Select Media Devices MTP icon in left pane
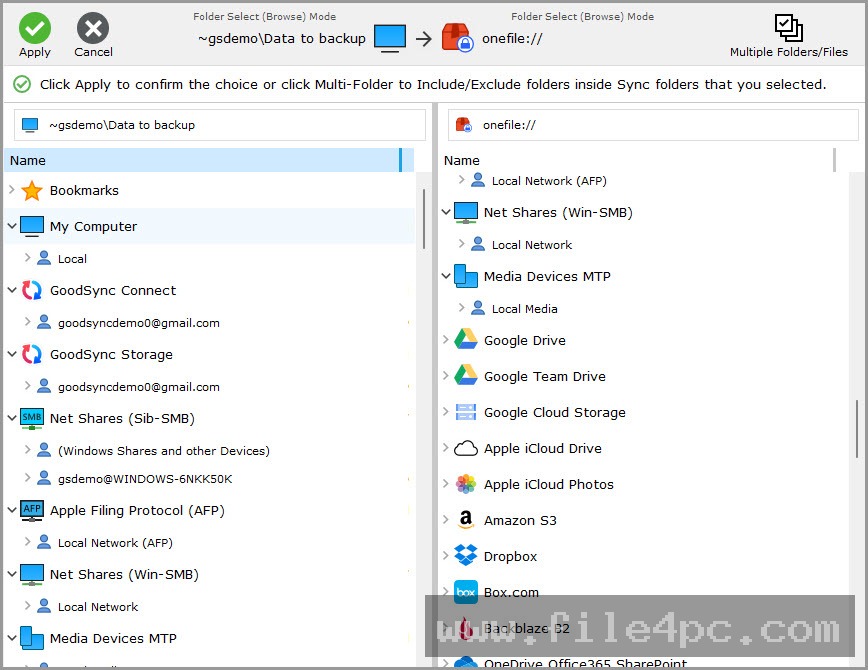This screenshot has height=670, width=868. [32, 638]
